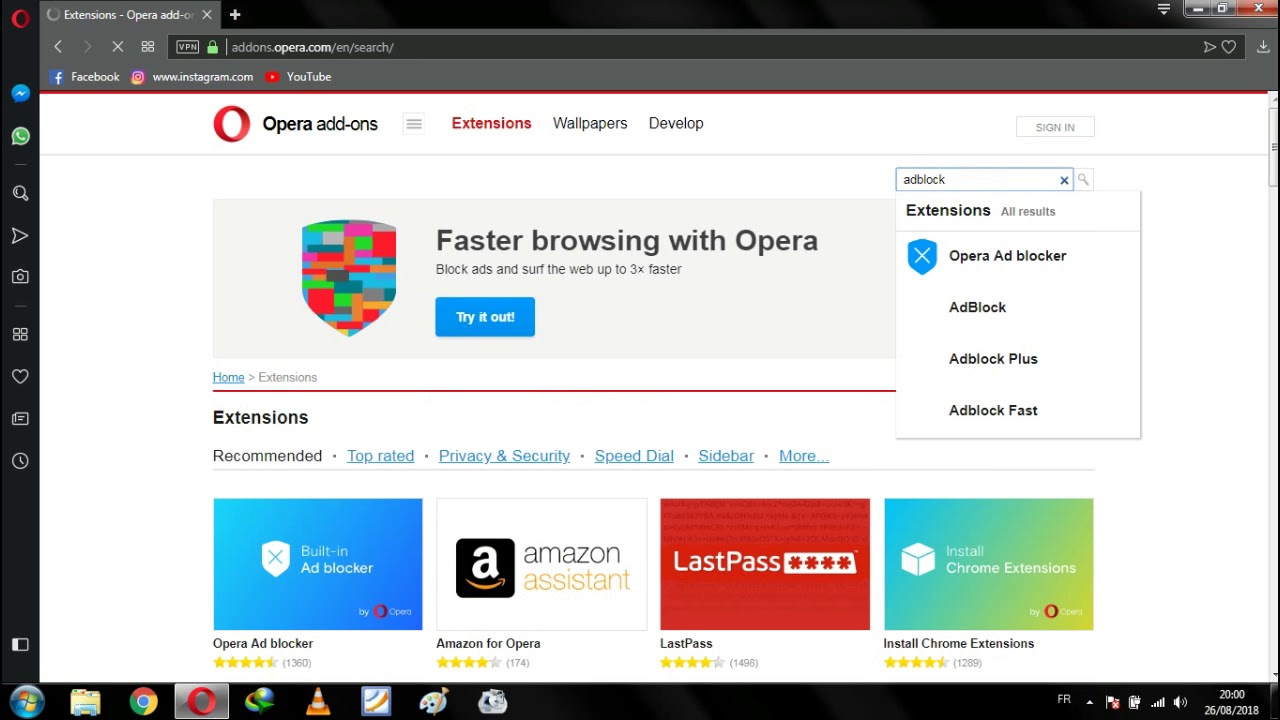Open Speed Dial start page from toolbar
This screenshot has width=1280, height=720.
coord(148,47)
